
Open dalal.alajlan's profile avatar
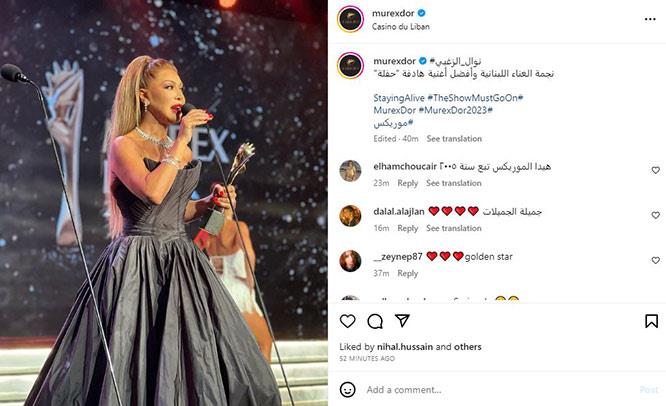tap(350, 216)
